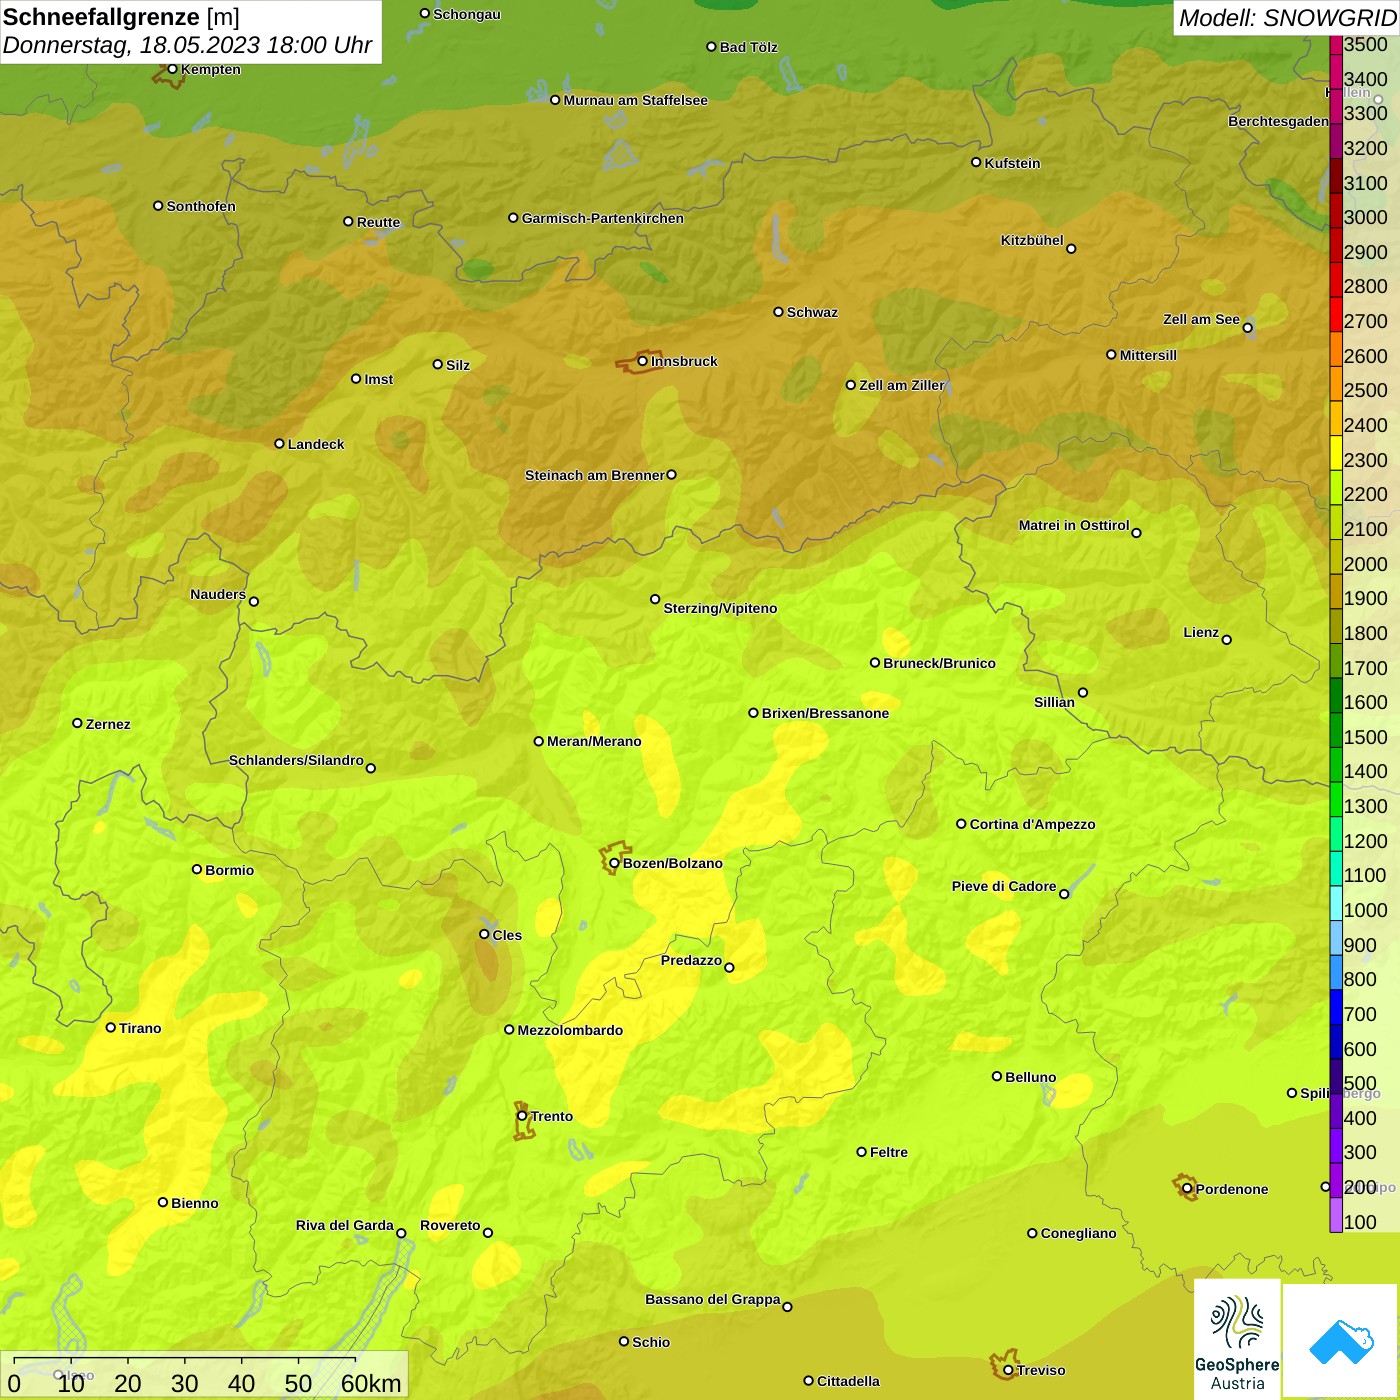Select the 100 m violet legend swatch
The image size is (1400, 1400).
pos(1336,1215)
